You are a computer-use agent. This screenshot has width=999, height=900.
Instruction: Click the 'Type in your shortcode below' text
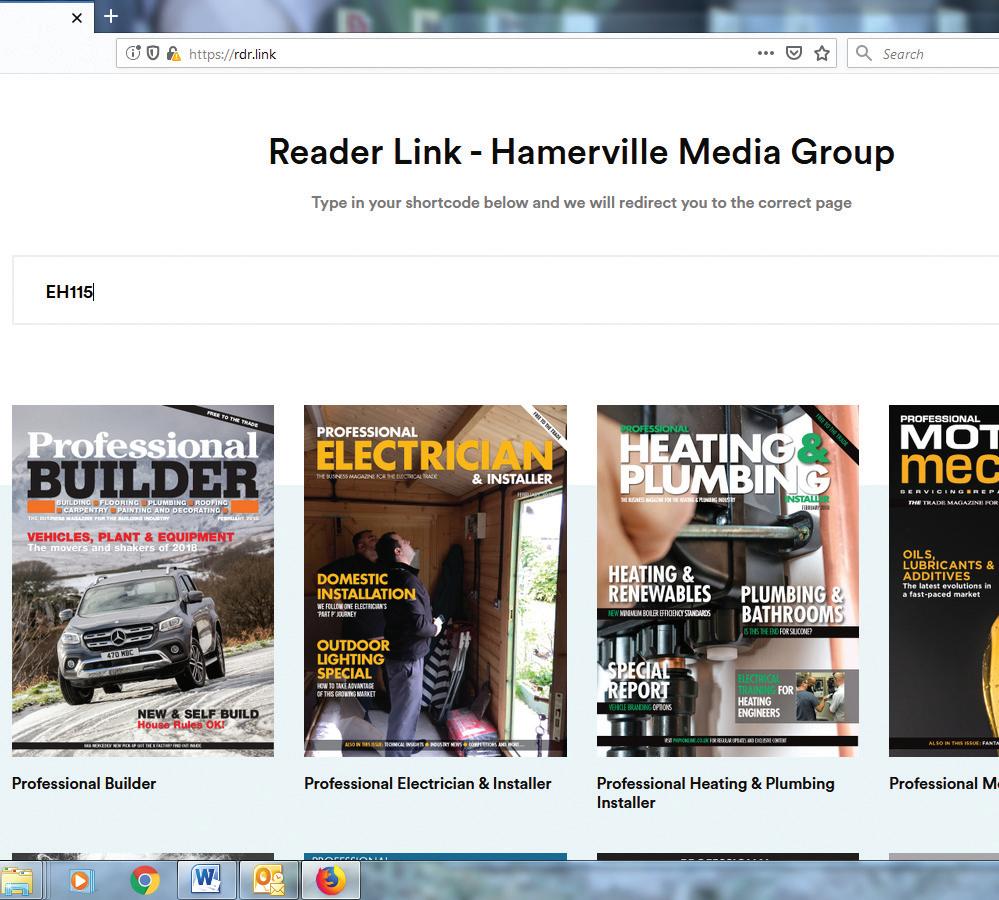pos(581,203)
